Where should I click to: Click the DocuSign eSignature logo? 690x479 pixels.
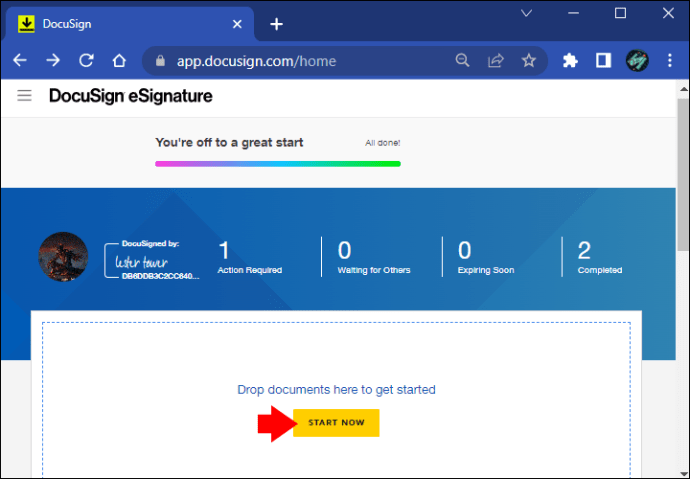[131, 96]
